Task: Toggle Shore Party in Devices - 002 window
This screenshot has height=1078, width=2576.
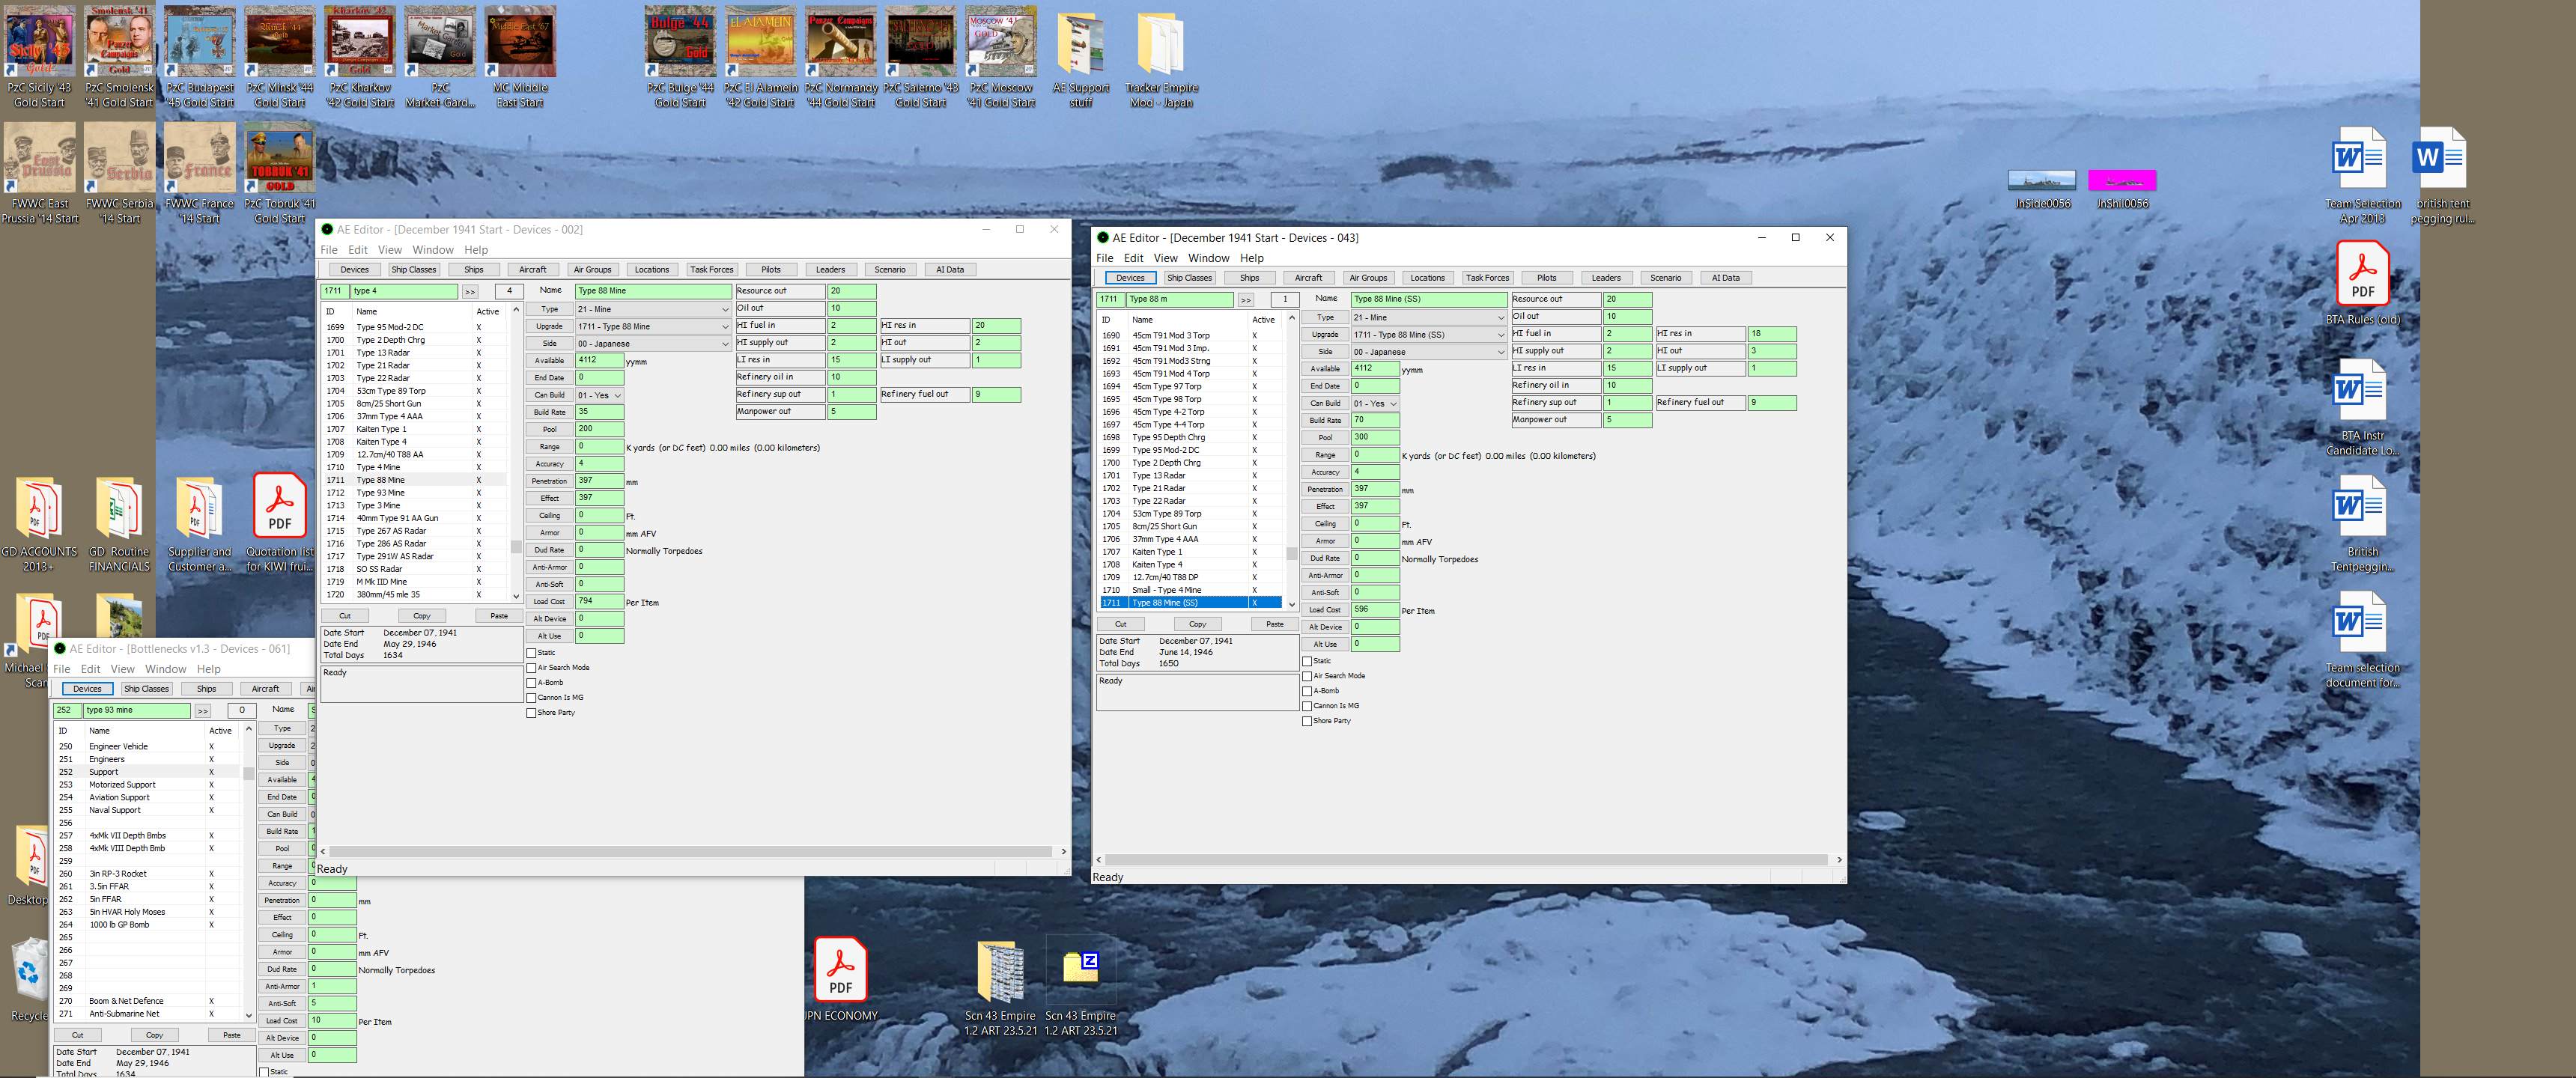Action: tap(531, 713)
